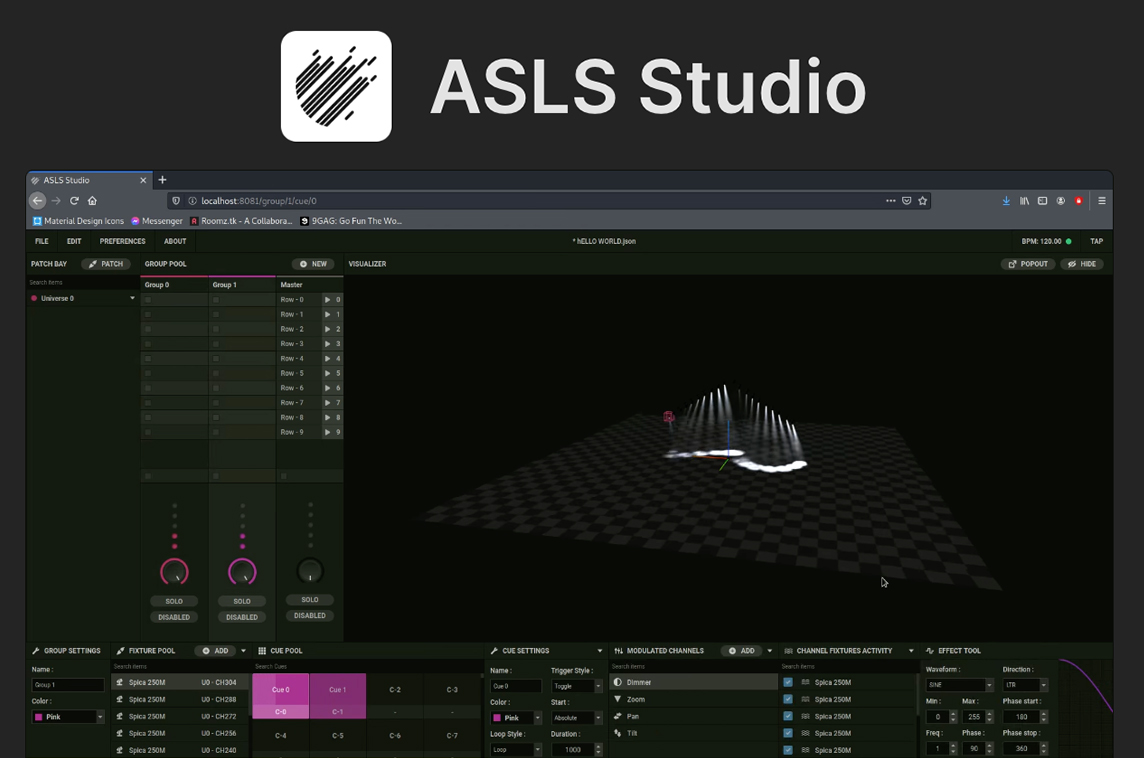Click Group 1 rotary knob
The width and height of the screenshot is (1144, 758).
pos(242,571)
